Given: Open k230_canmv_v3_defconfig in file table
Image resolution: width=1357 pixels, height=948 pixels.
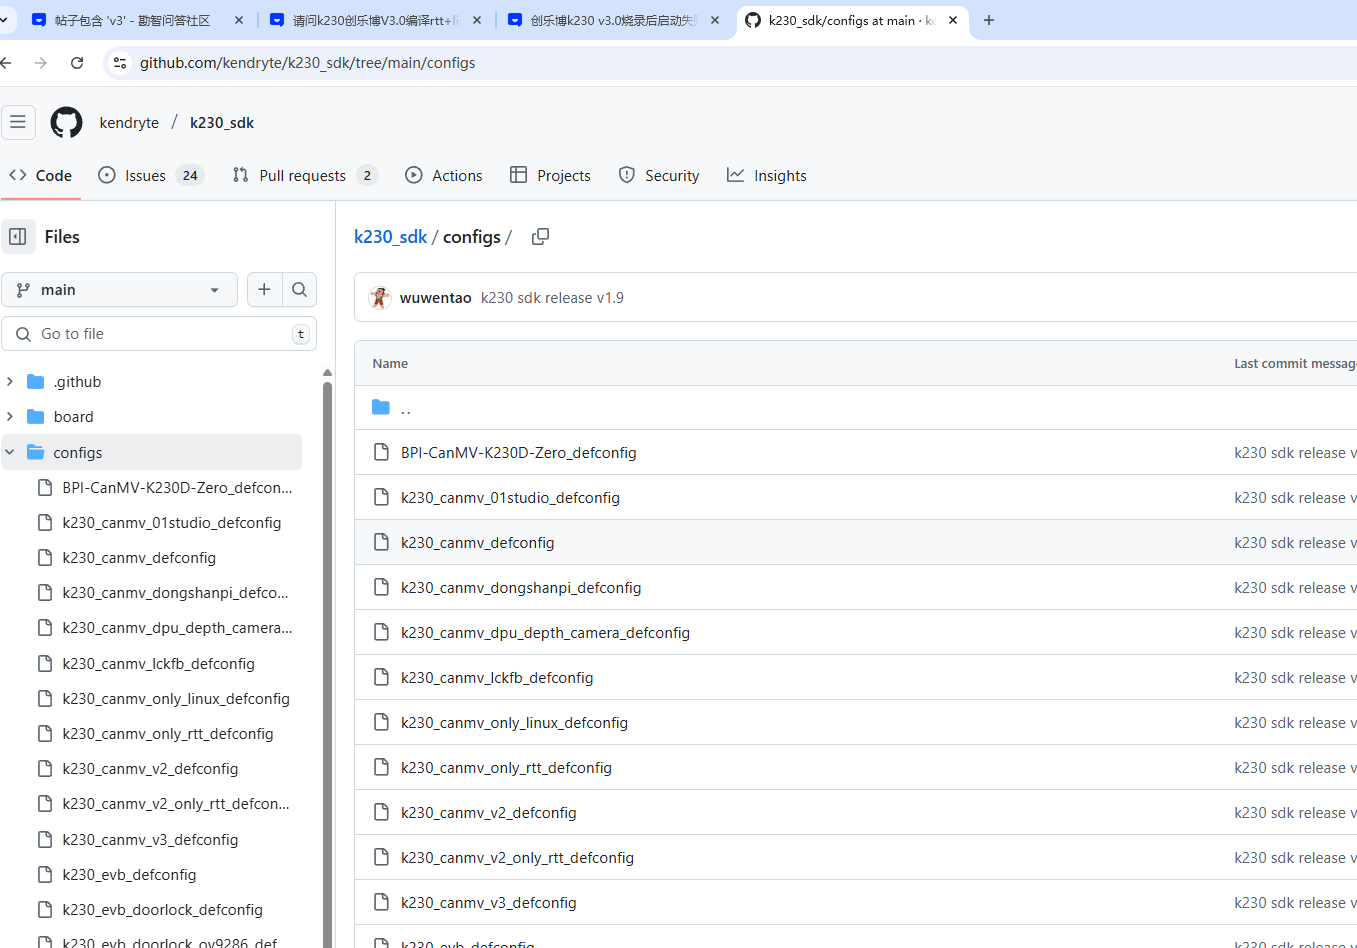Looking at the screenshot, I should [488, 903].
